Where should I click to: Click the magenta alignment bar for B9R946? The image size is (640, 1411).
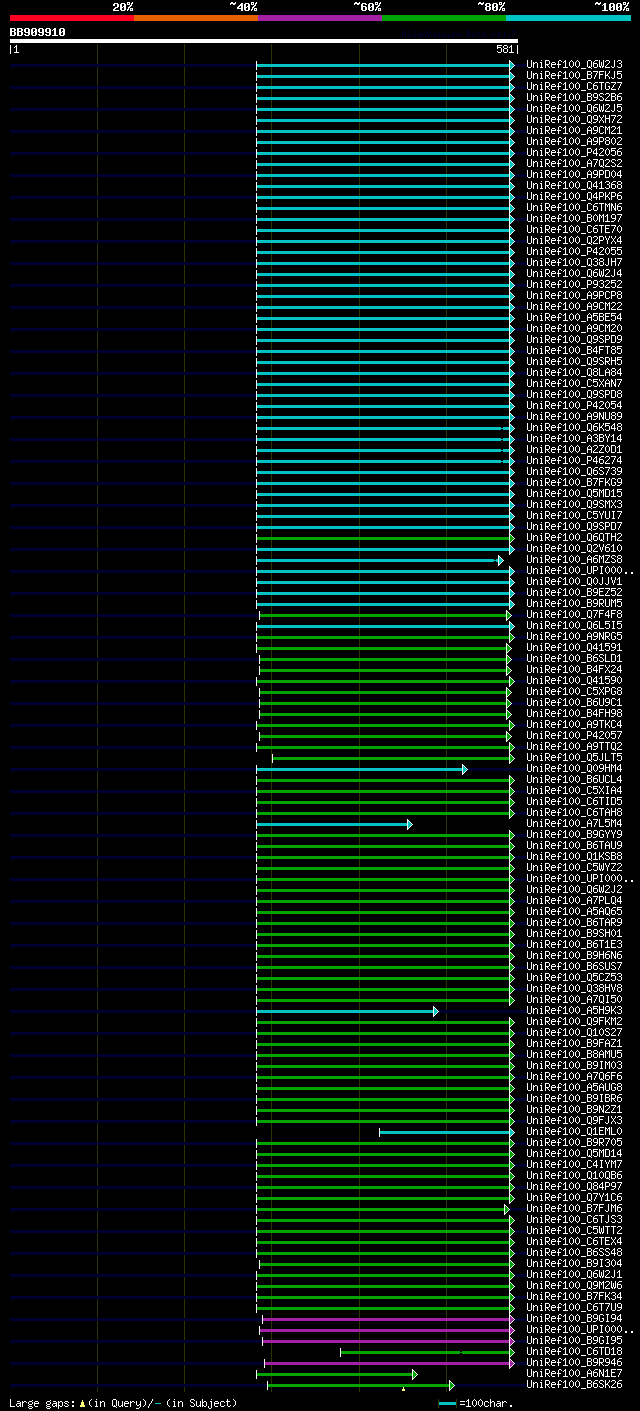[x=389, y=1363]
